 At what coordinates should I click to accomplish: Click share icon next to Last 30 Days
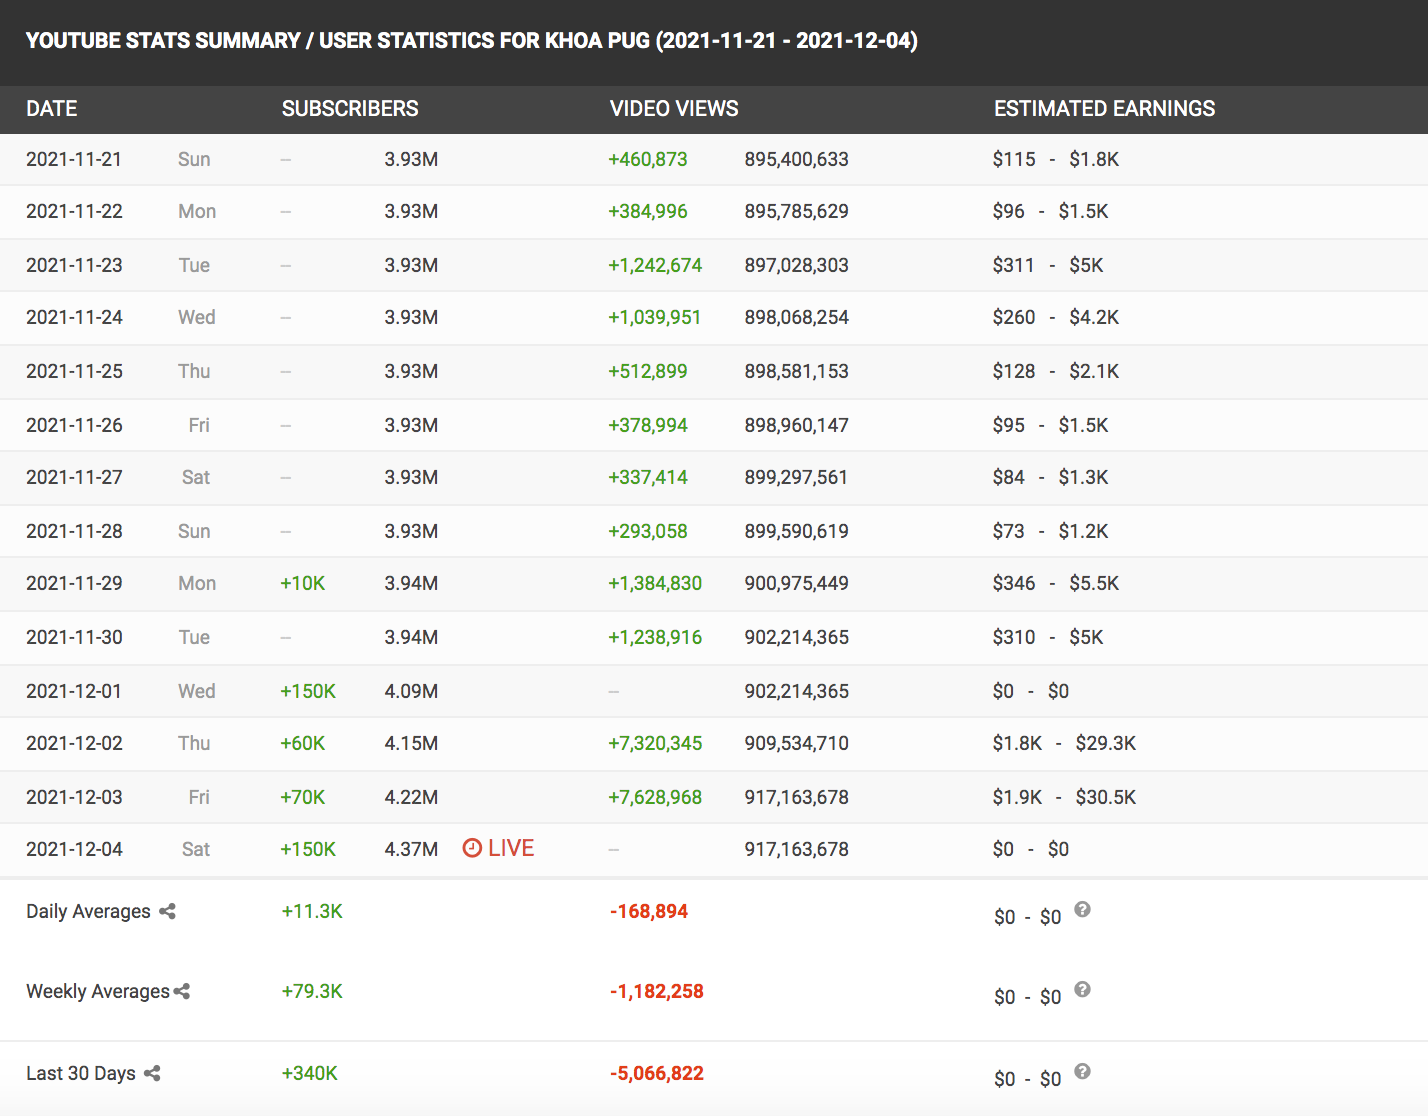click(x=152, y=1073)
